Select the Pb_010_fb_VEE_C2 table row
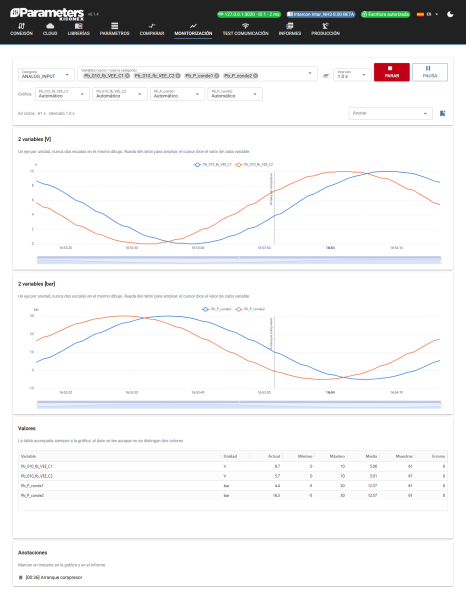 (x=233, y=476)
